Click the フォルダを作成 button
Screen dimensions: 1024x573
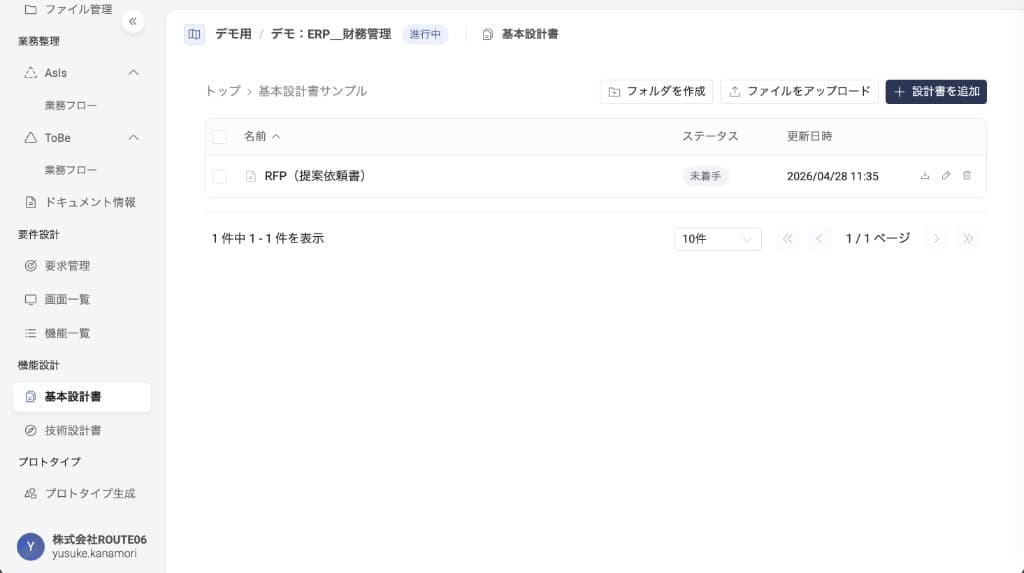pos(656,91)
